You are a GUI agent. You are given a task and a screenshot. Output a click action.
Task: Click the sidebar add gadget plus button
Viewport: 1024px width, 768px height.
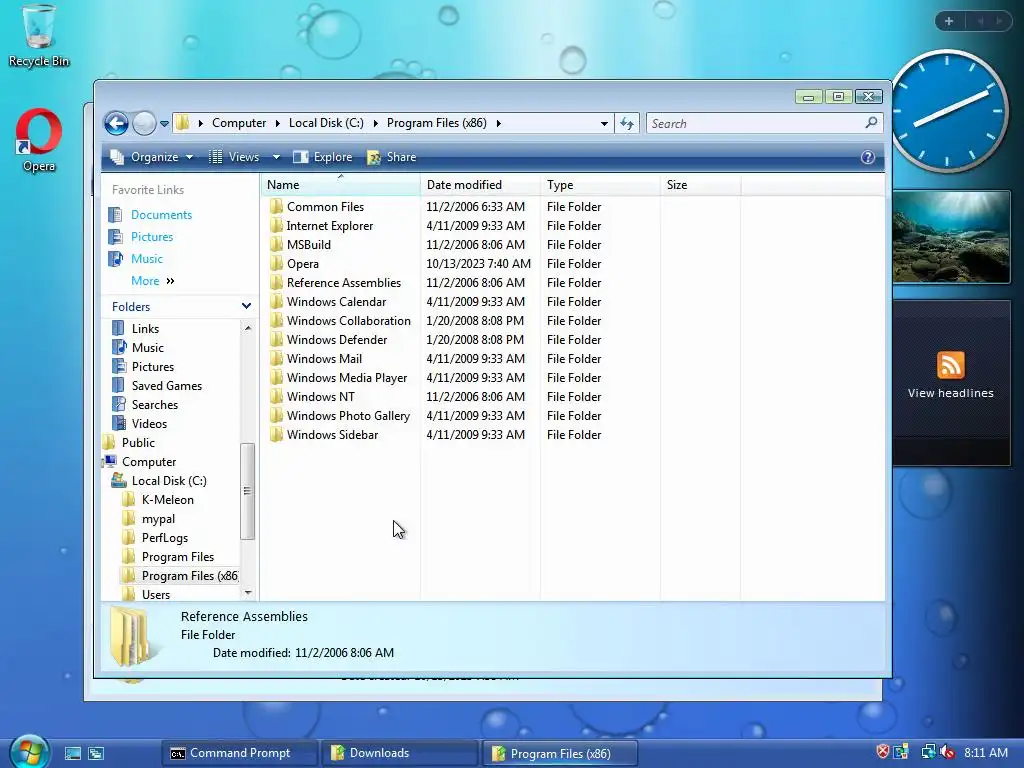949,21
